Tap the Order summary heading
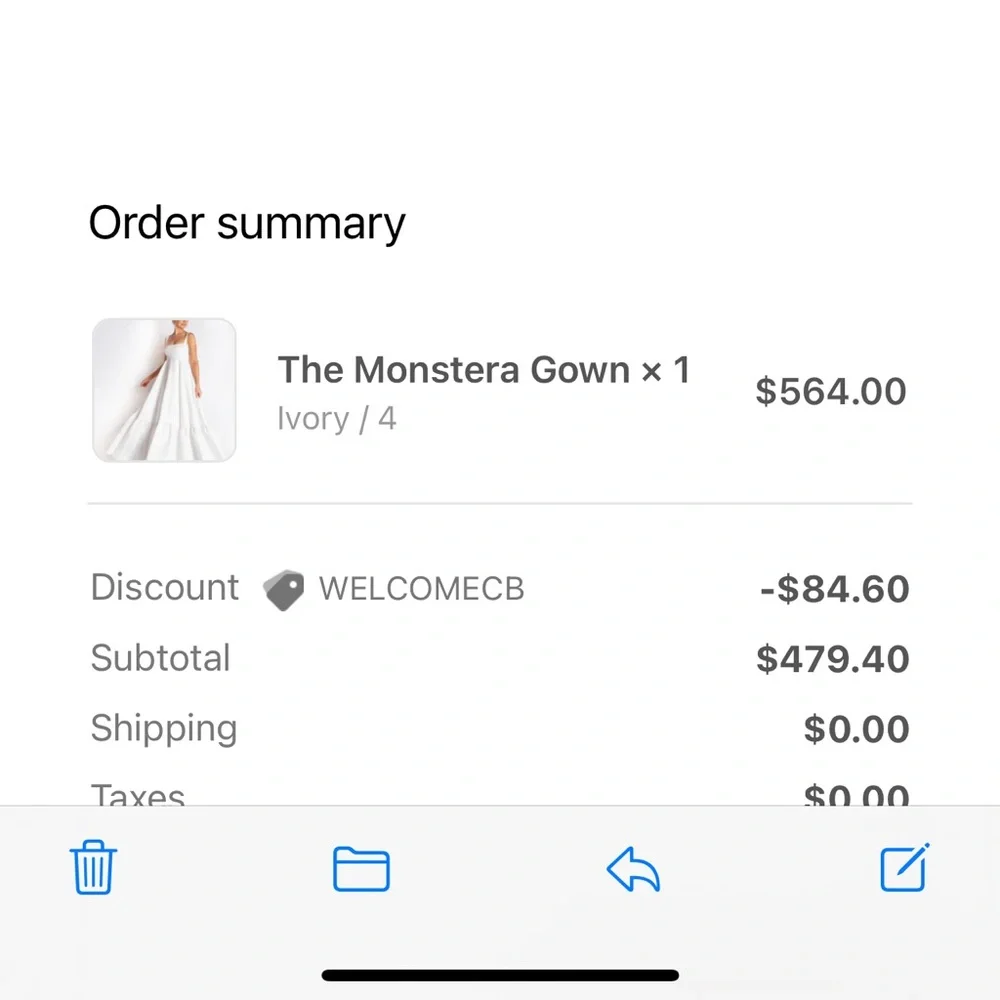The image size is (1000, 1000). point(247,223)
